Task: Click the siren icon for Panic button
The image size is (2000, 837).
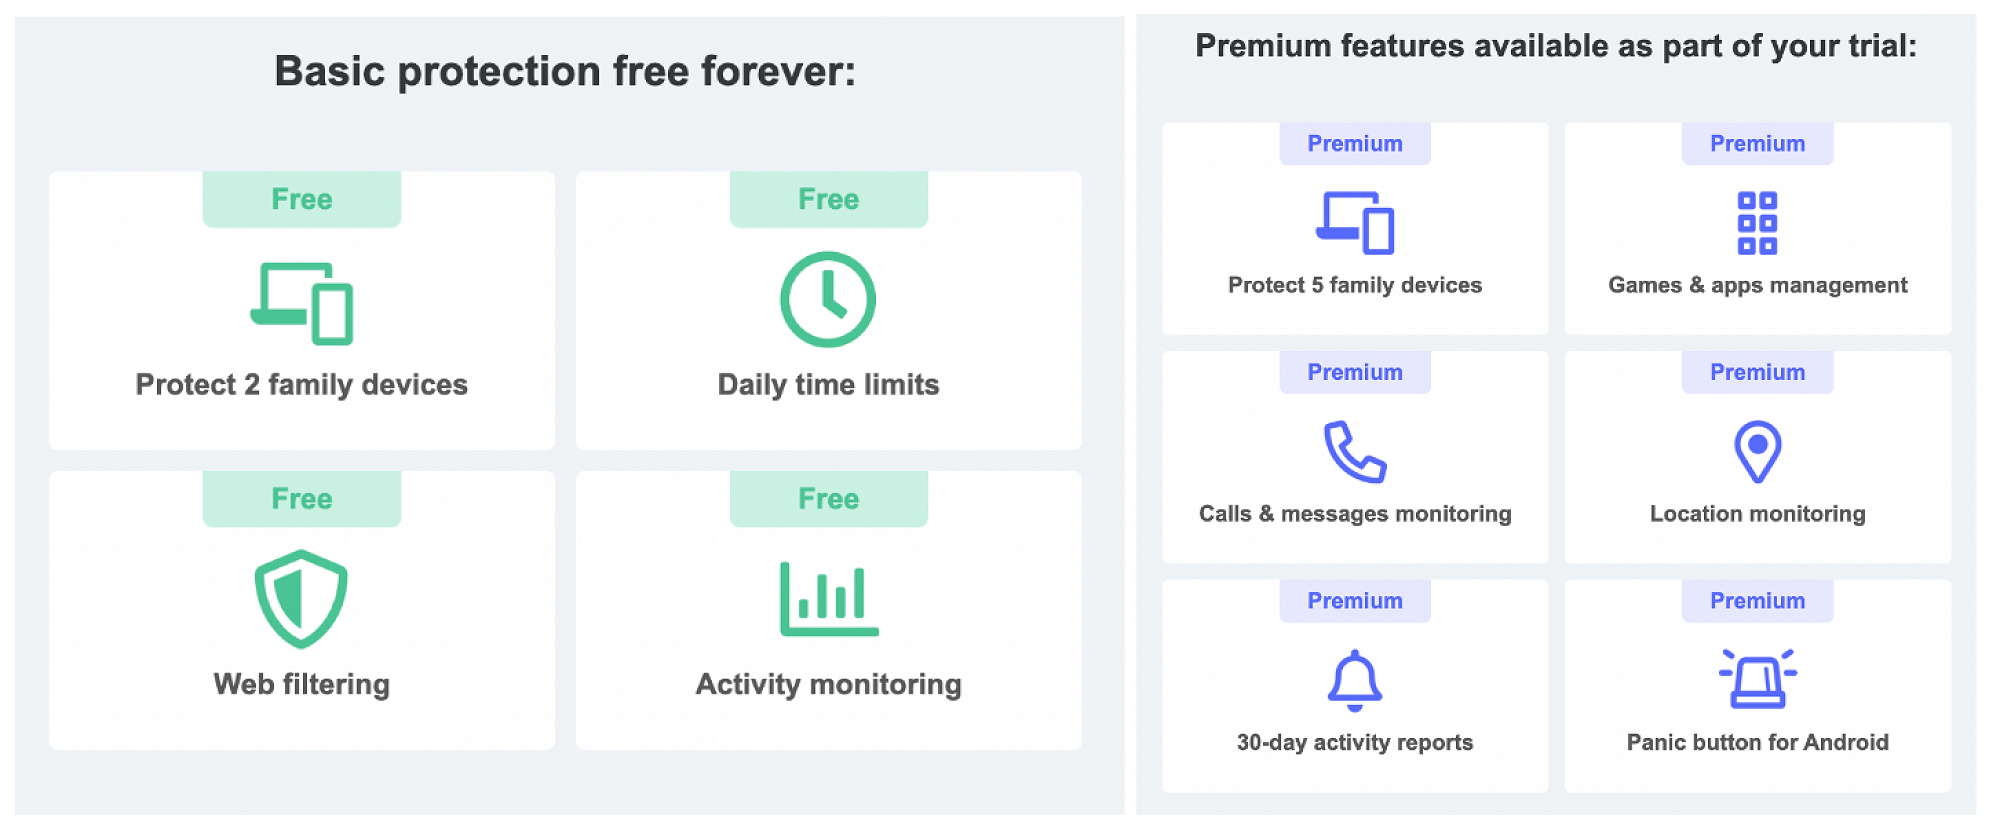Action: [1757, 678]
